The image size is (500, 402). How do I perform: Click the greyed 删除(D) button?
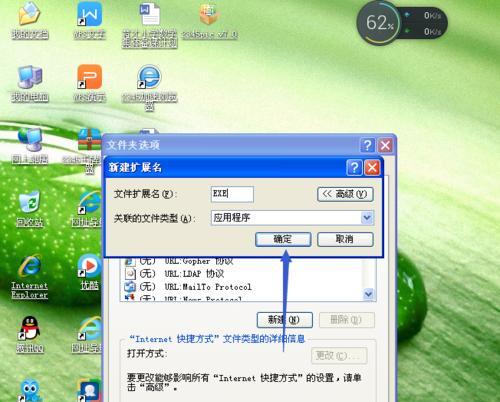pos(347,320)
